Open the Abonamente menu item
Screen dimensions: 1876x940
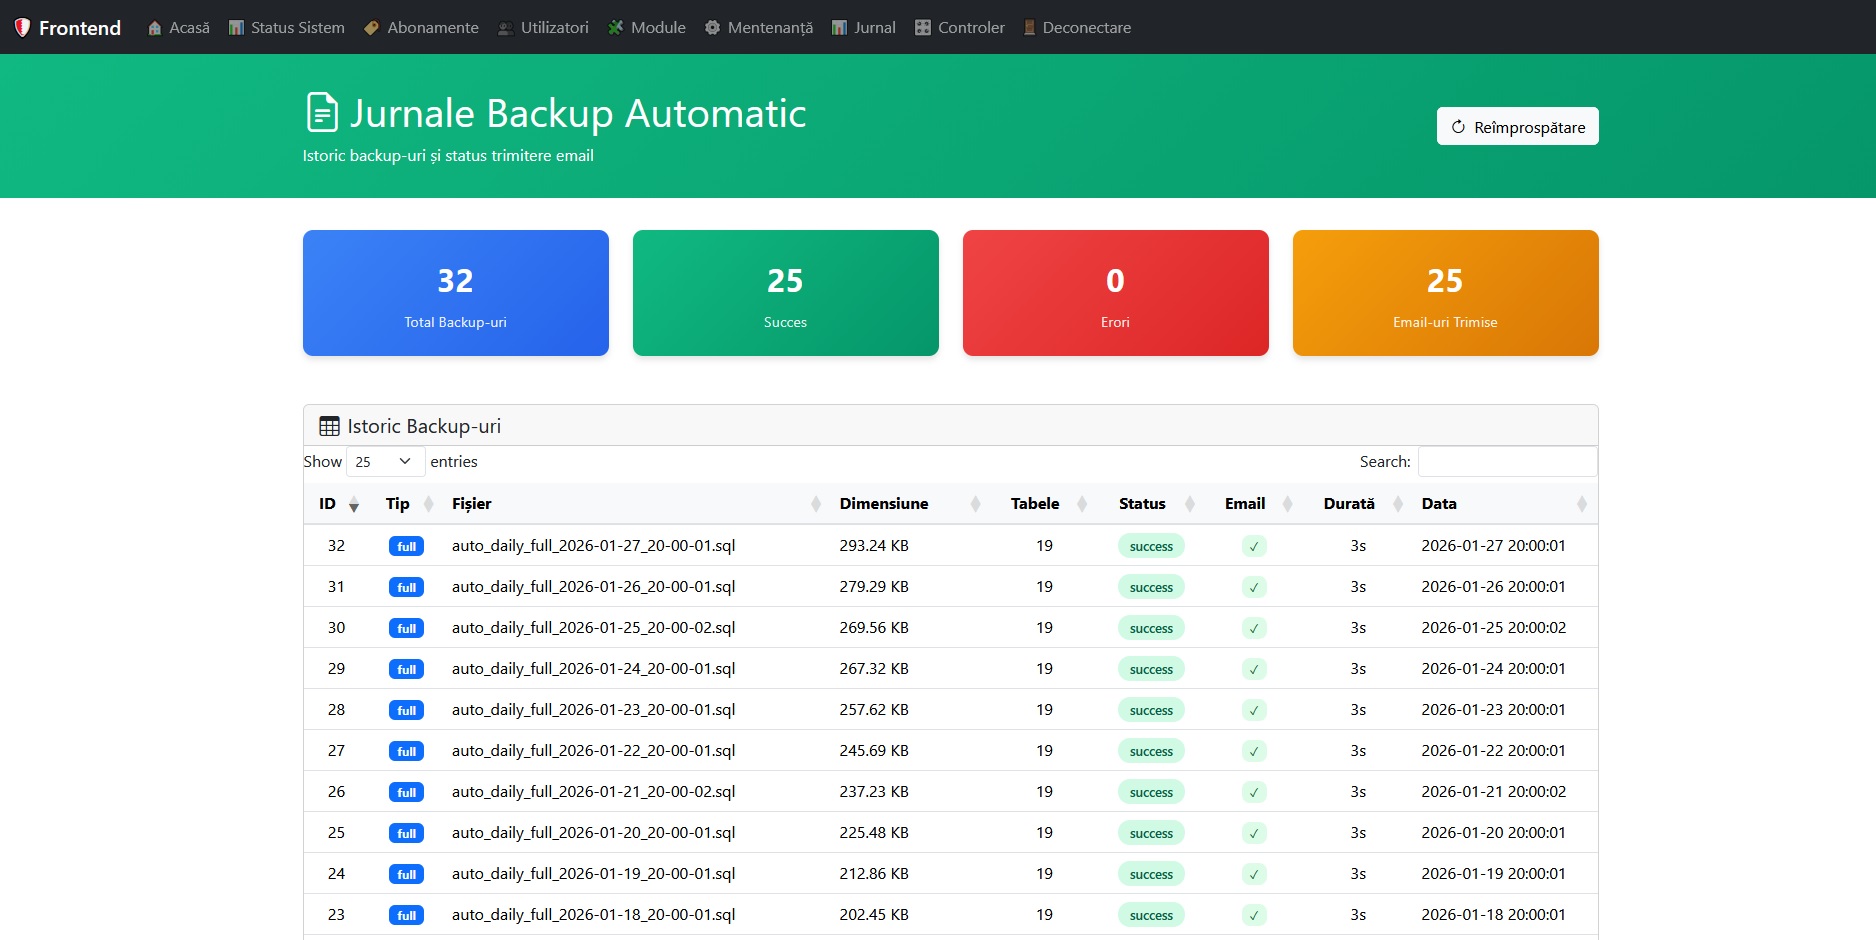point(420,27)
